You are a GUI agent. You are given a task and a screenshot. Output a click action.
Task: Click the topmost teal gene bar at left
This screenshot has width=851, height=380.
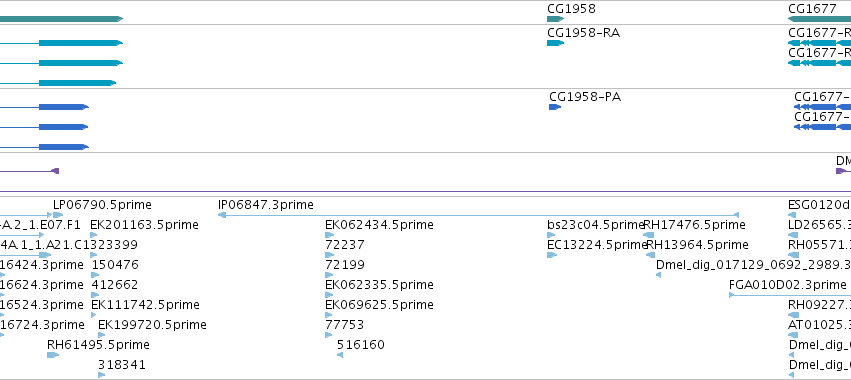(x=61, y=19)
